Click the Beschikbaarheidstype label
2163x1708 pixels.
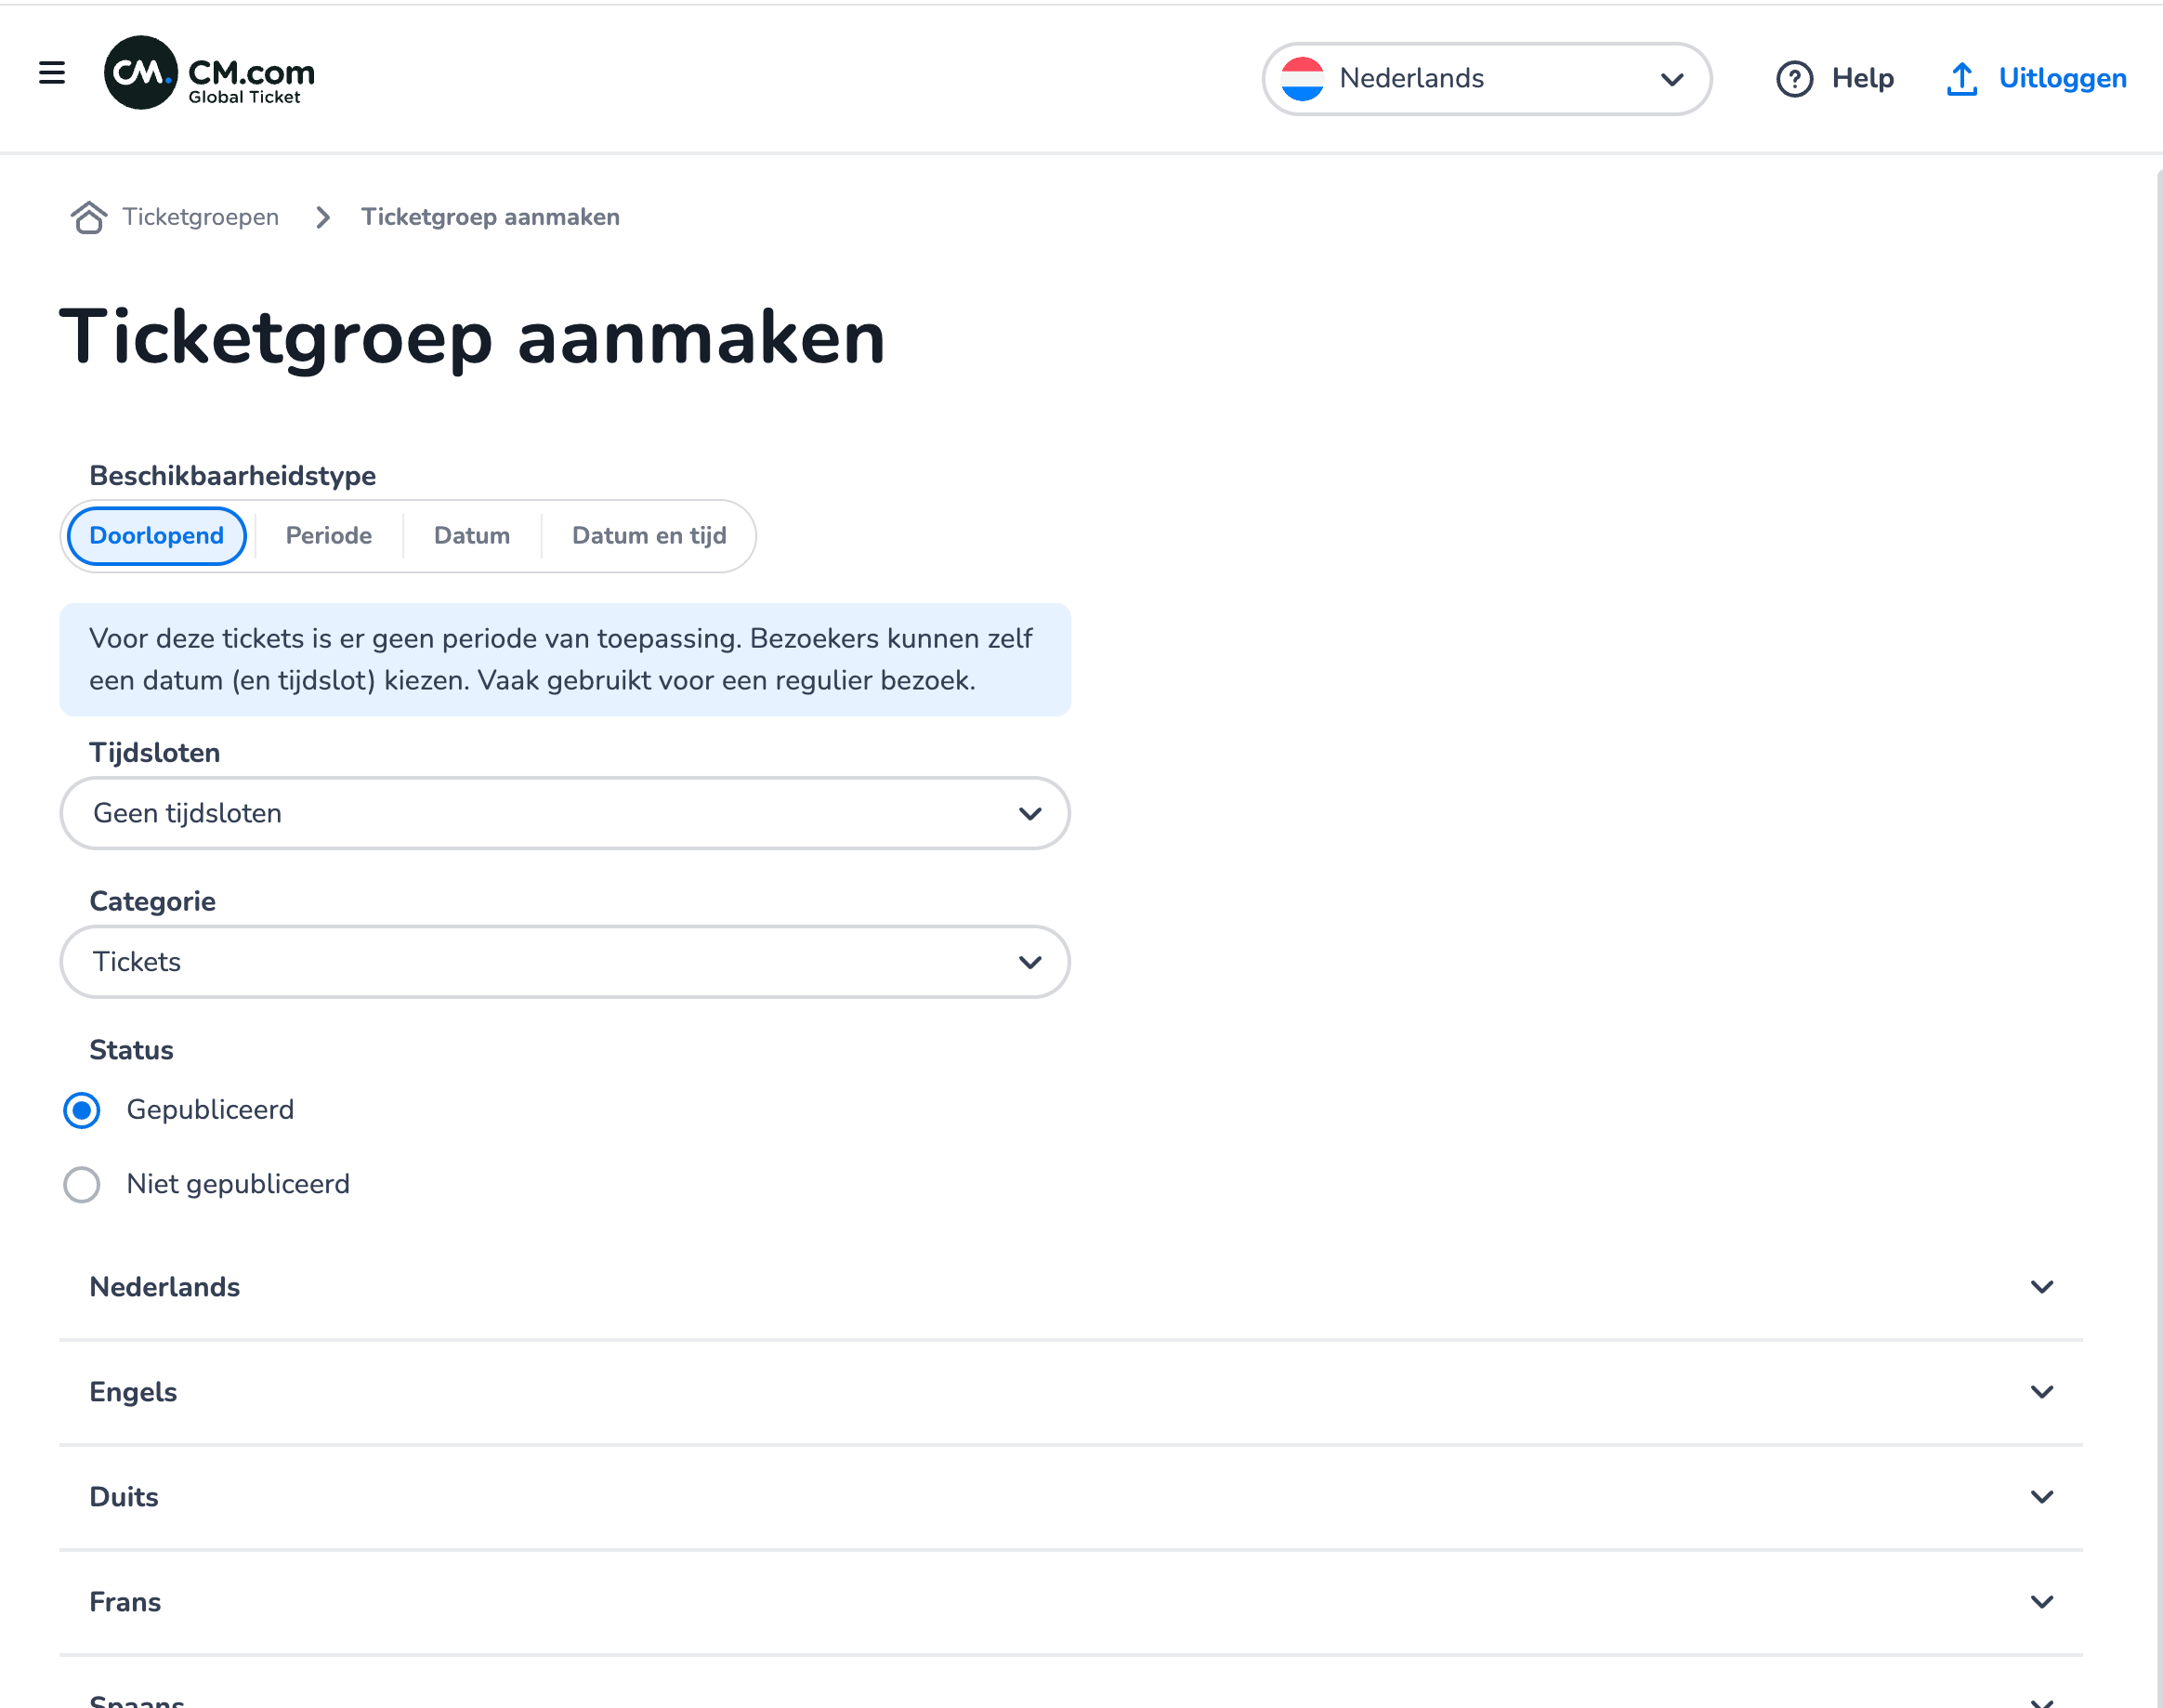click(x=232, y=476)
